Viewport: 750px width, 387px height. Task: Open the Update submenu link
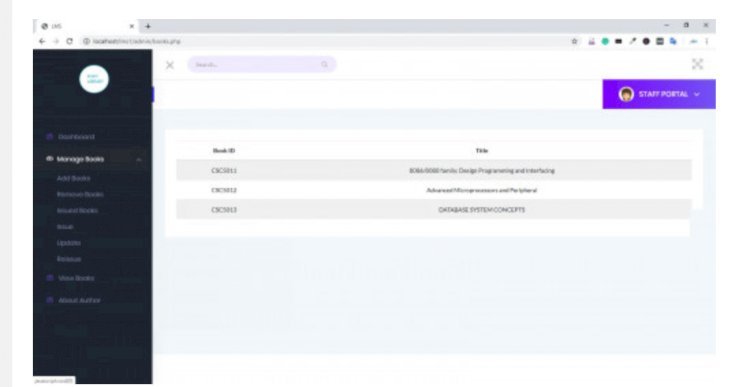(69, 243)
